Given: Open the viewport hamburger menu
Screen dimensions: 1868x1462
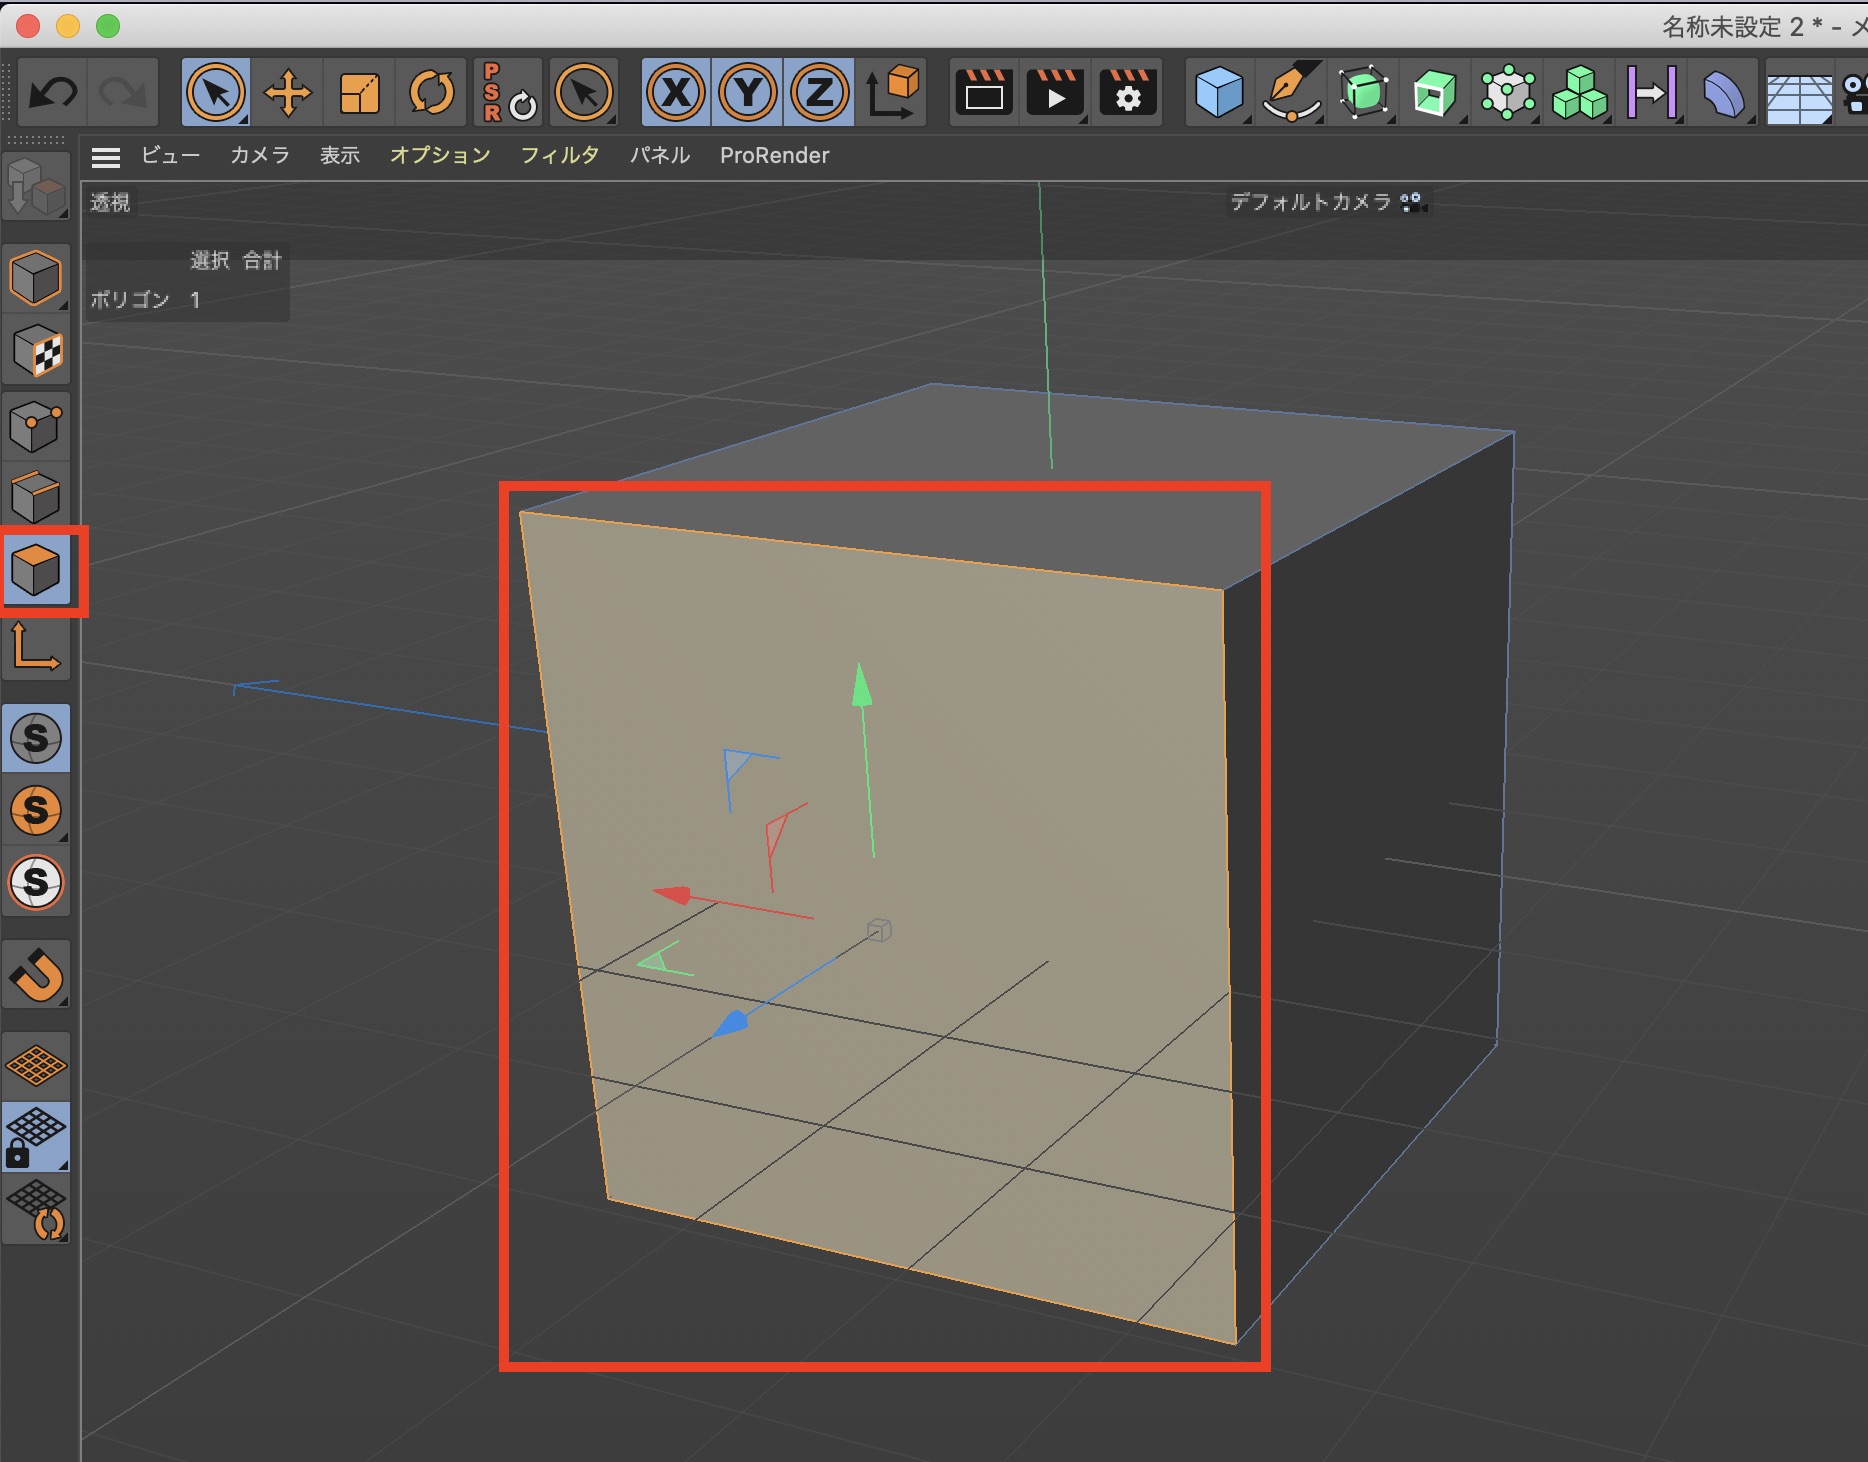Looking at the screenshot, I should pos(106,156).
